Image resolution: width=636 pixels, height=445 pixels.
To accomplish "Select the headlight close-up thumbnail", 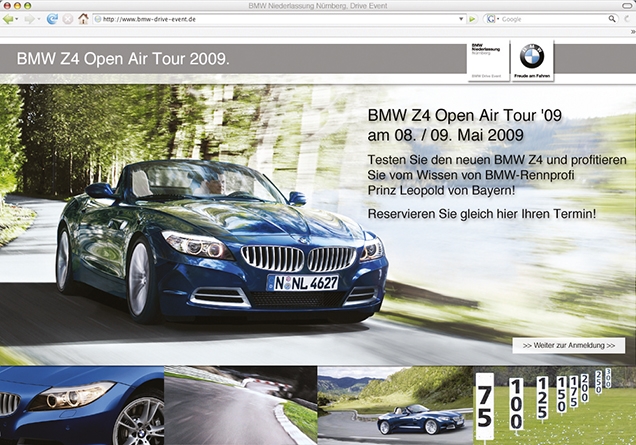I will coord(81,405).
